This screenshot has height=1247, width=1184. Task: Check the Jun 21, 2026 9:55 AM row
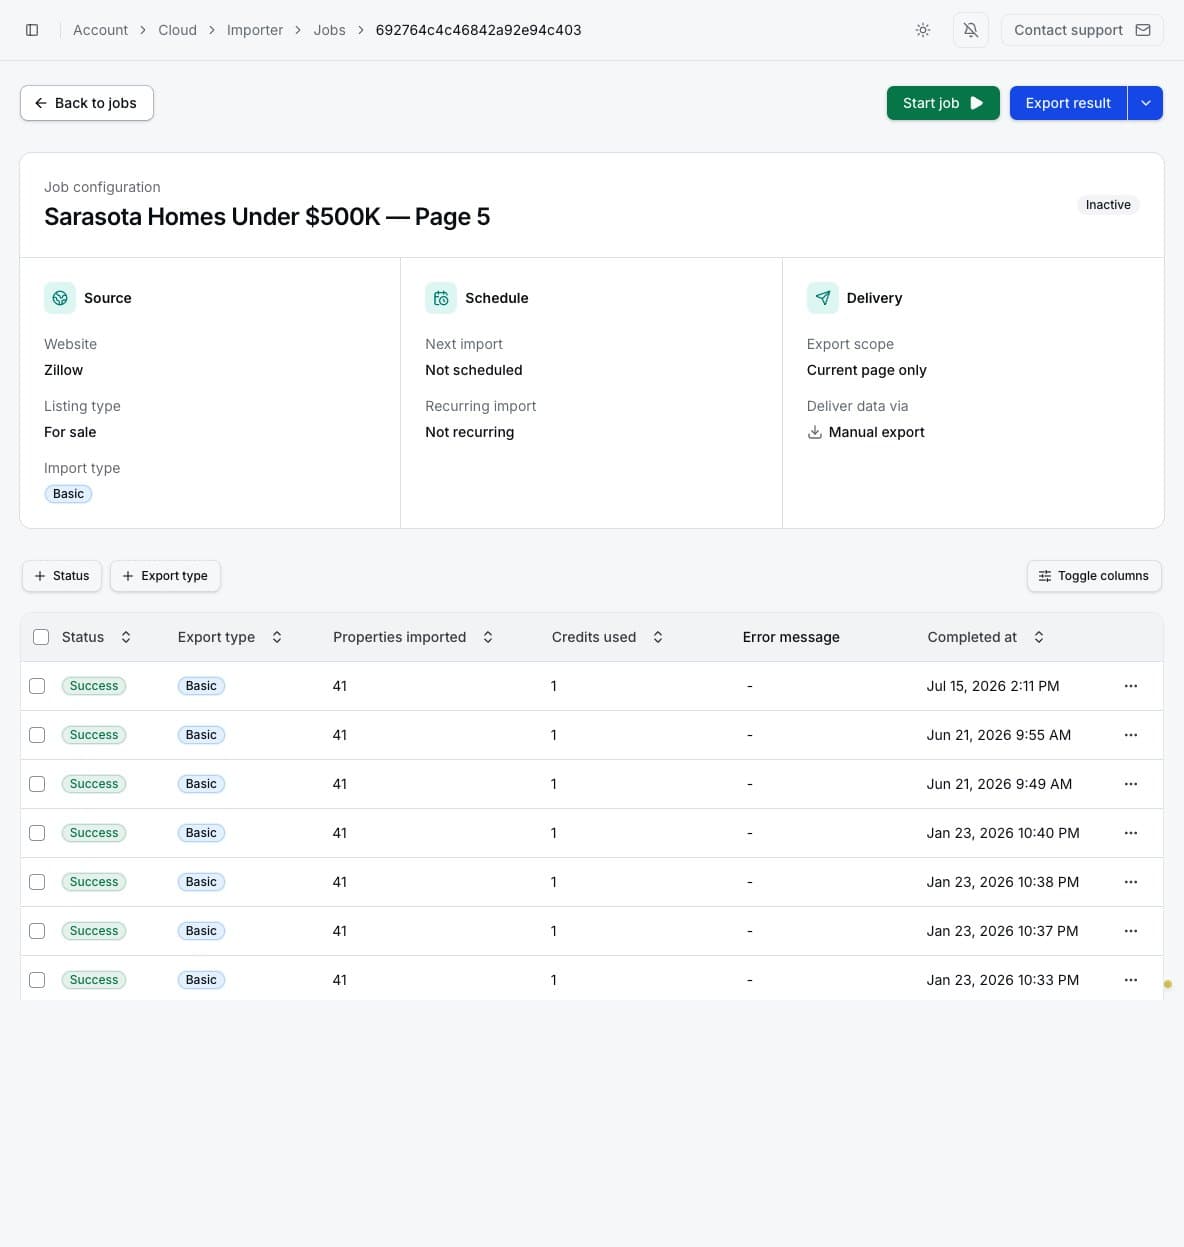(x=37, y=735)
